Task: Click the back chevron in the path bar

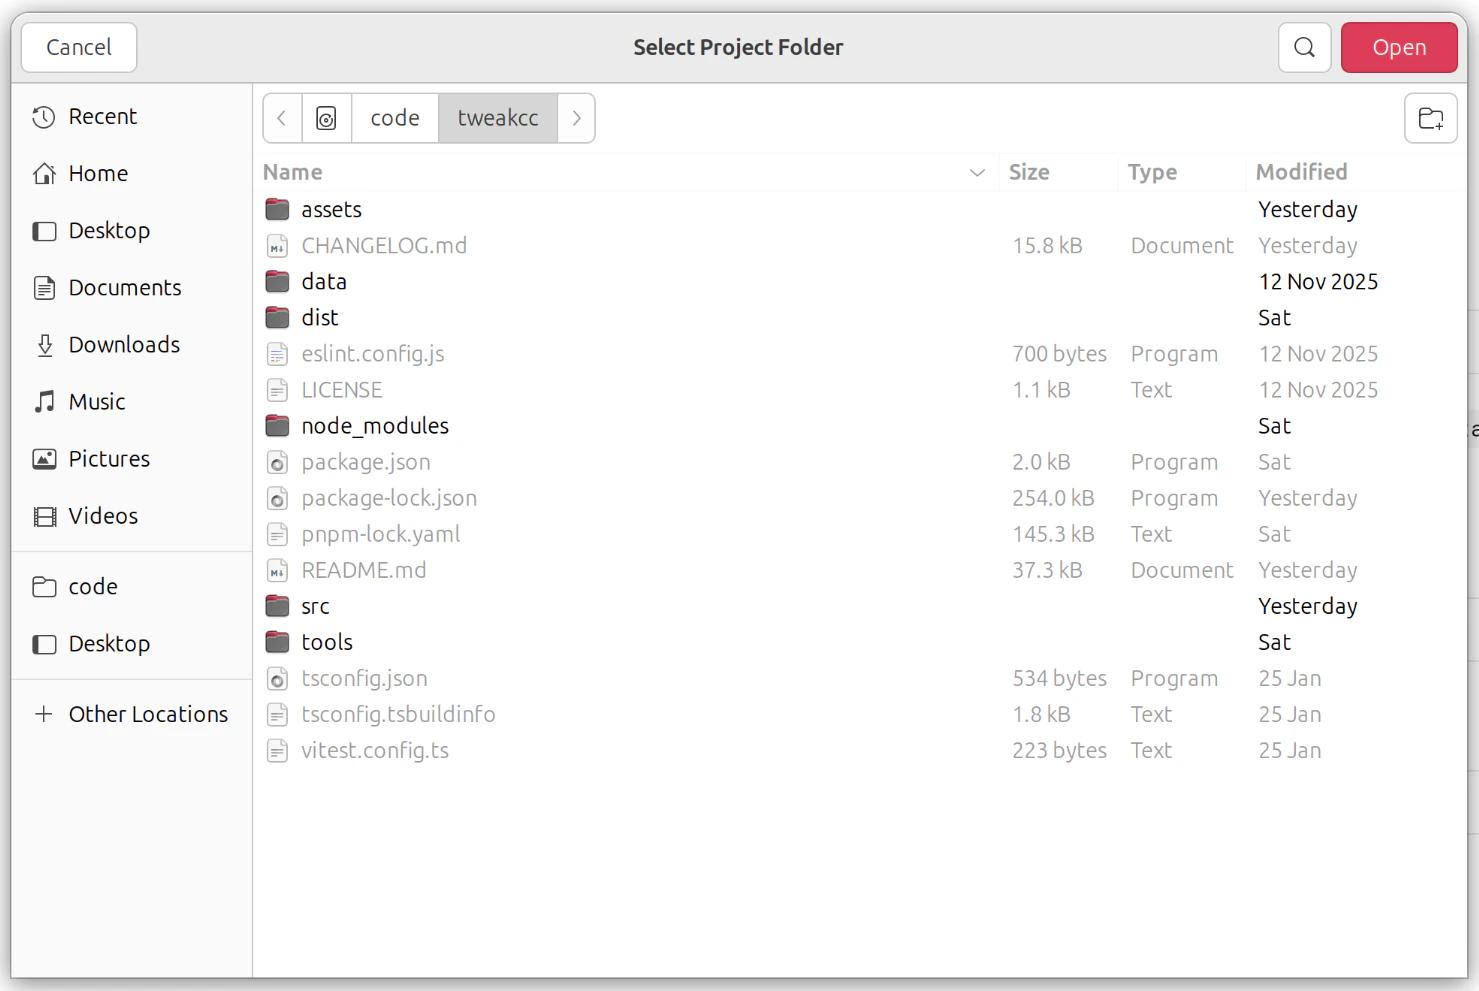Action: (281, 118)
